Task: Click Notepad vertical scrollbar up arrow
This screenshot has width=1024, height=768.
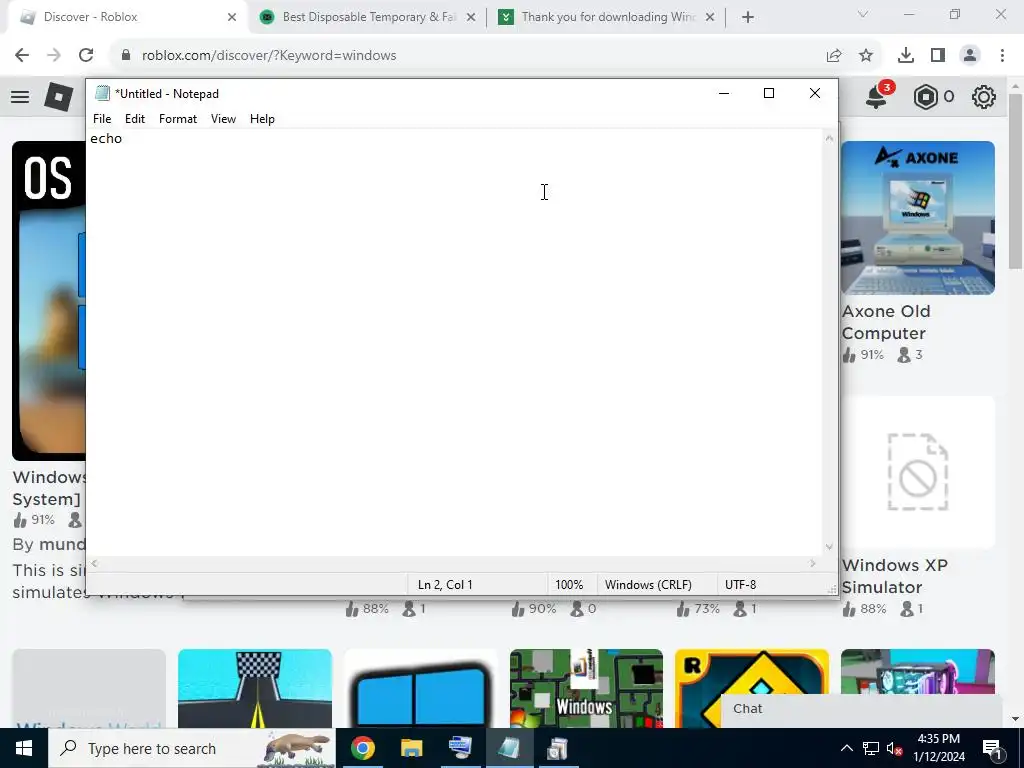Action: click(x=829, y=138)
